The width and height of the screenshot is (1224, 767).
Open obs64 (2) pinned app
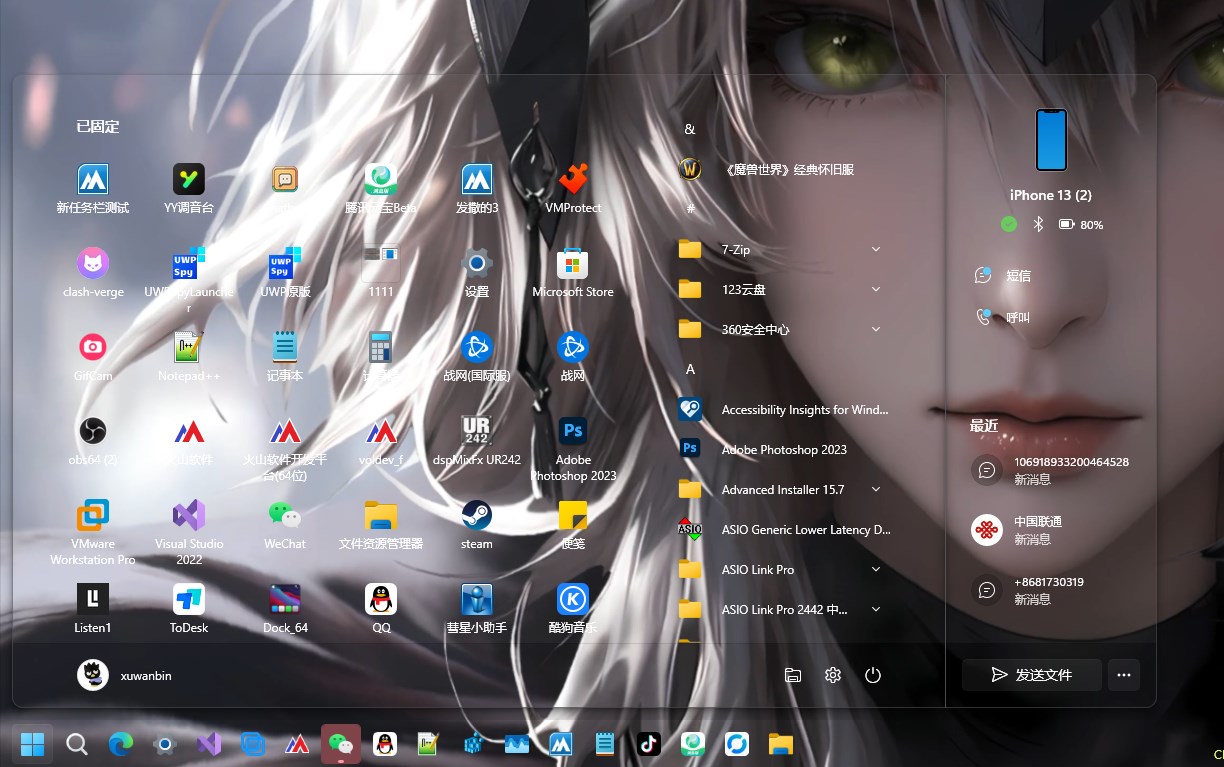(x=93, y=441)
